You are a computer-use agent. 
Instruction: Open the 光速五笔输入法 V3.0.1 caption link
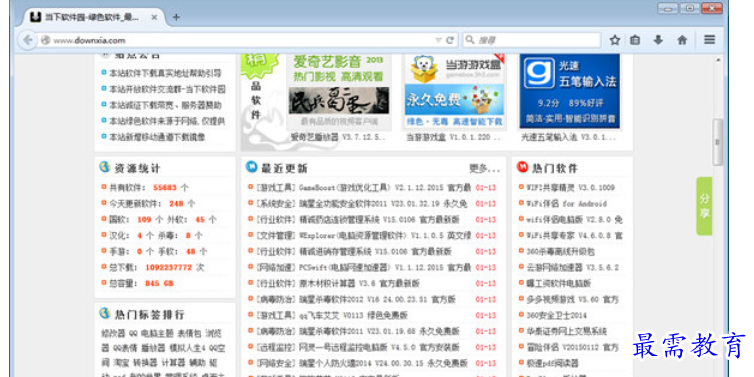(568, 137)
